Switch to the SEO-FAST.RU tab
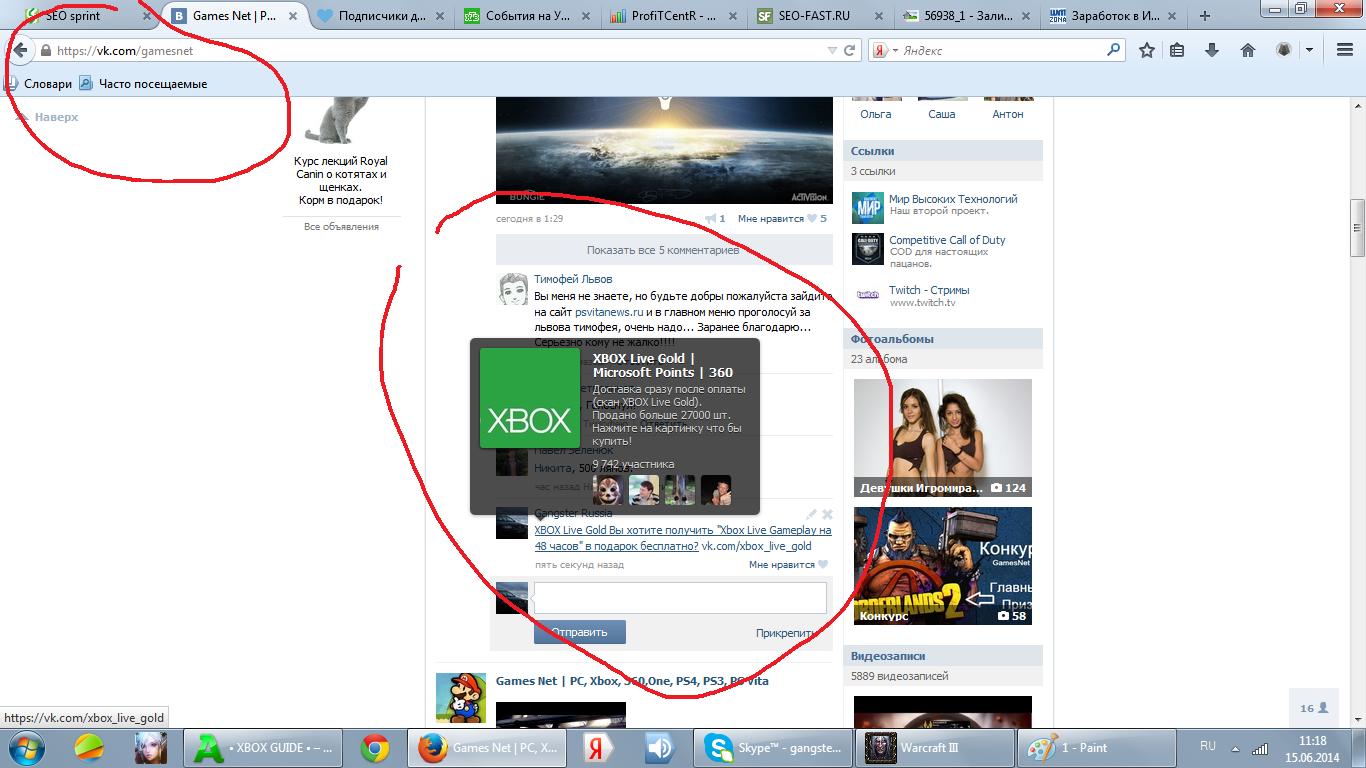1366x768 pixels. [x=819, y=16]
